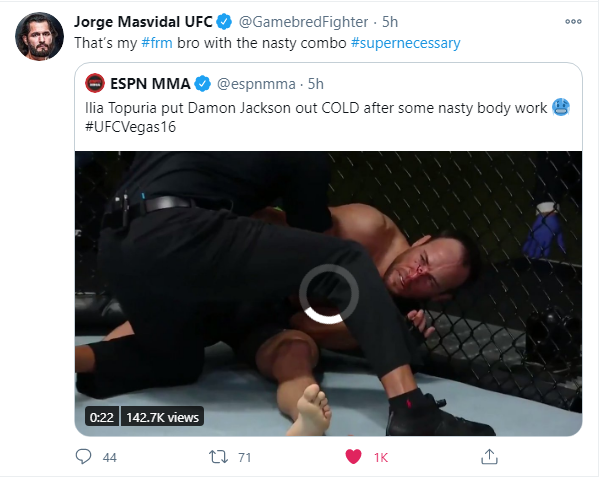This screenshot has height=477, width=609.
Task: Open the 5h timestamp on Masvidal's tweet
Action: (x=390, y=22)
